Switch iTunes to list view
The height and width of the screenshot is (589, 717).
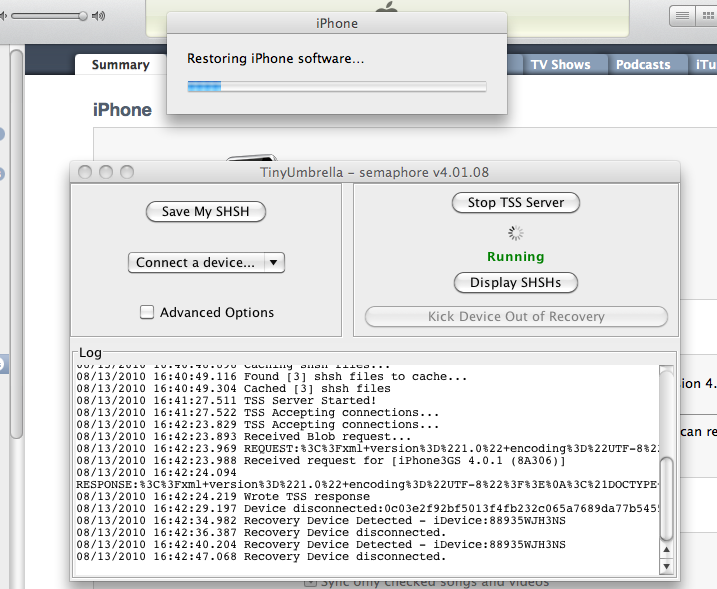point(682,16)
